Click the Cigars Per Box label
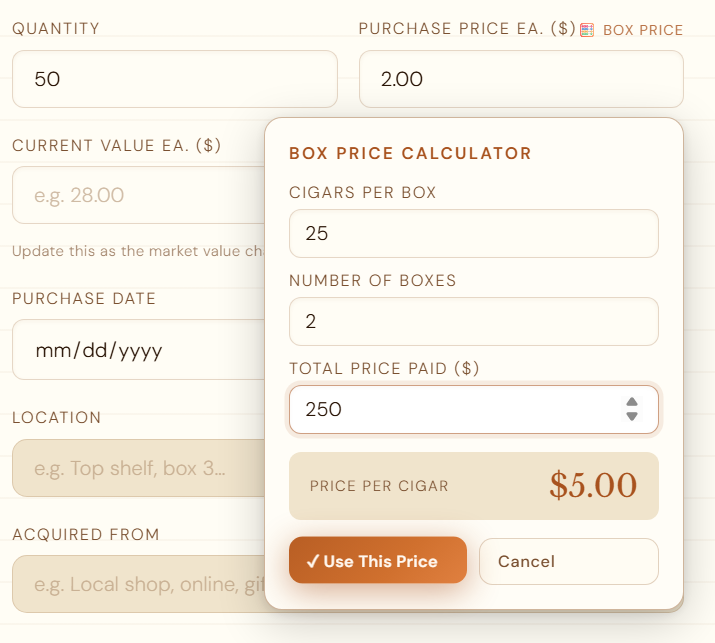715x643 pixels. coord(363,193)
